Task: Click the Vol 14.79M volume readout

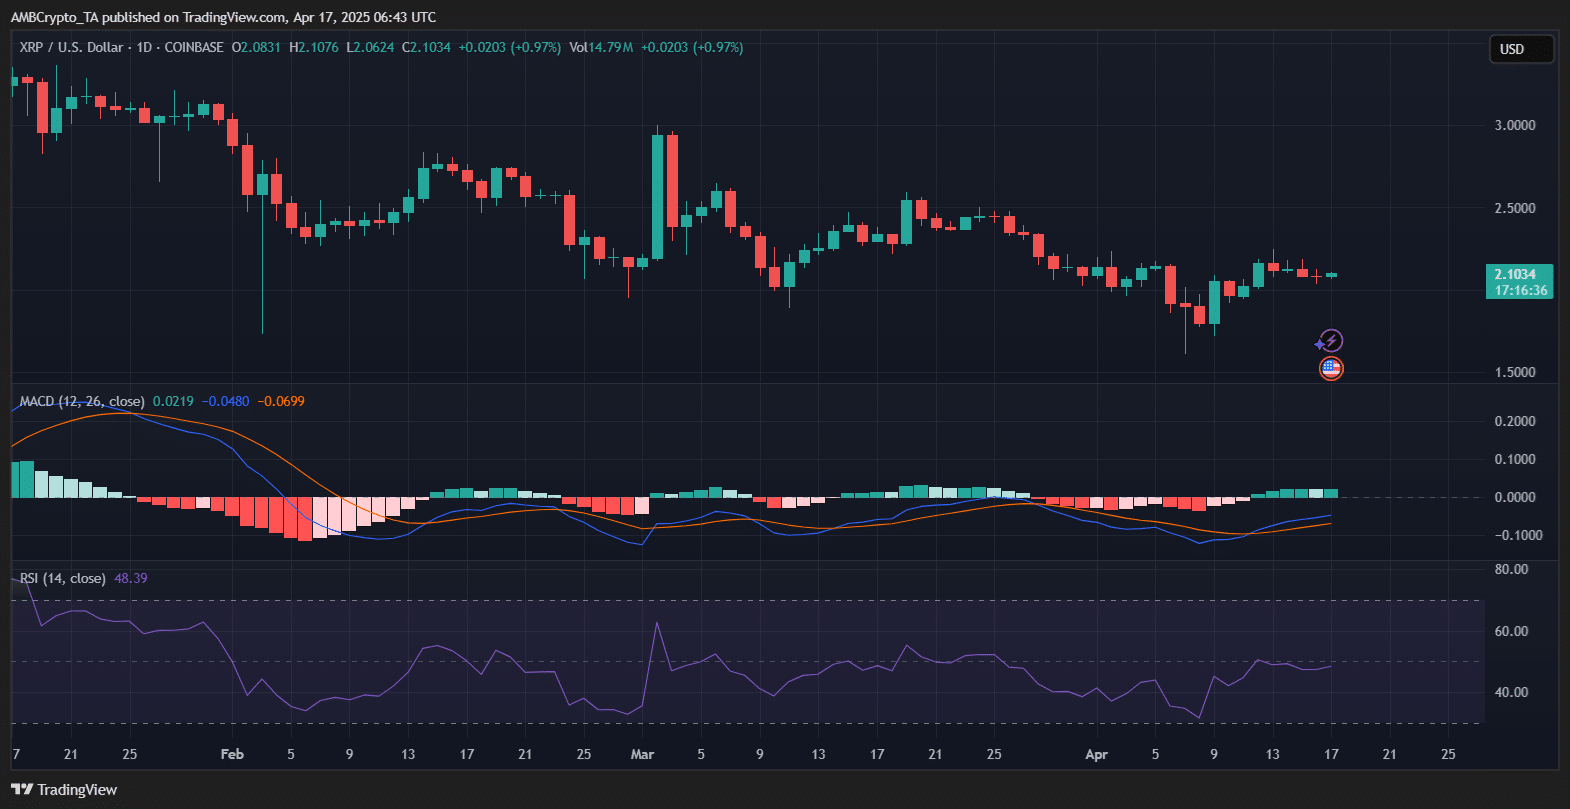Action: click(x=601, y=47)
